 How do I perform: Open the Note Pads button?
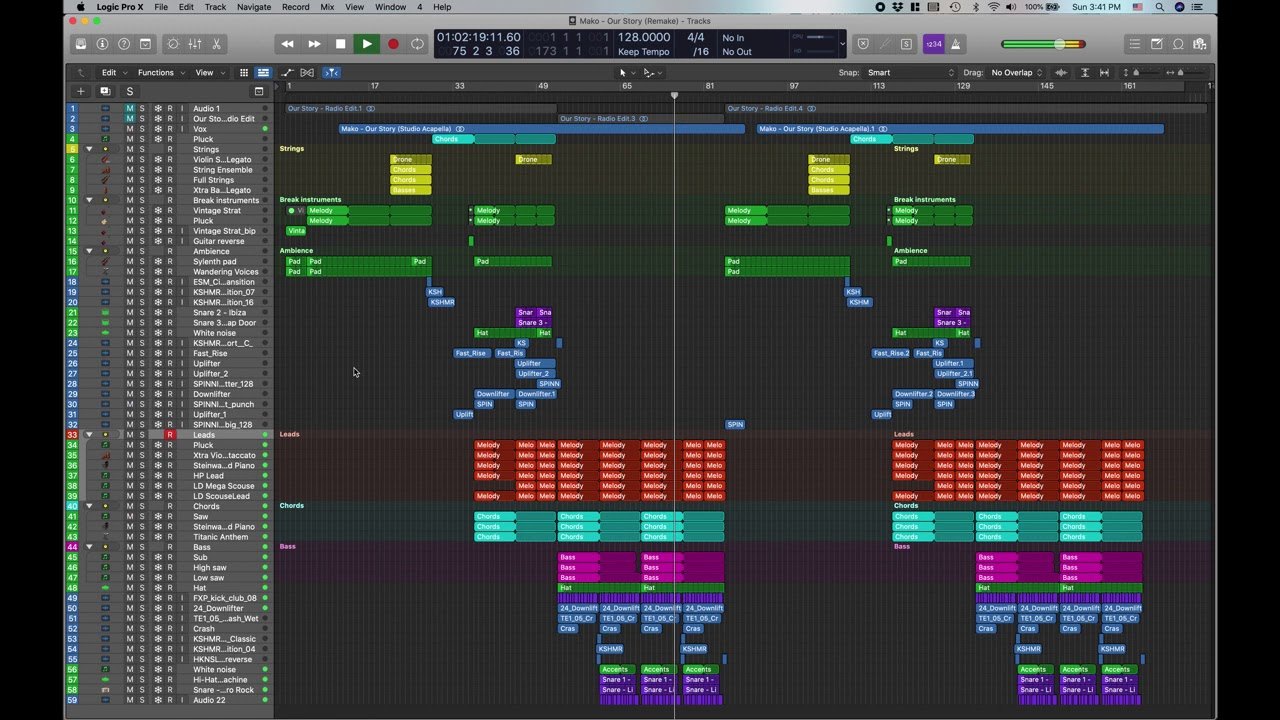point(1156,44)
